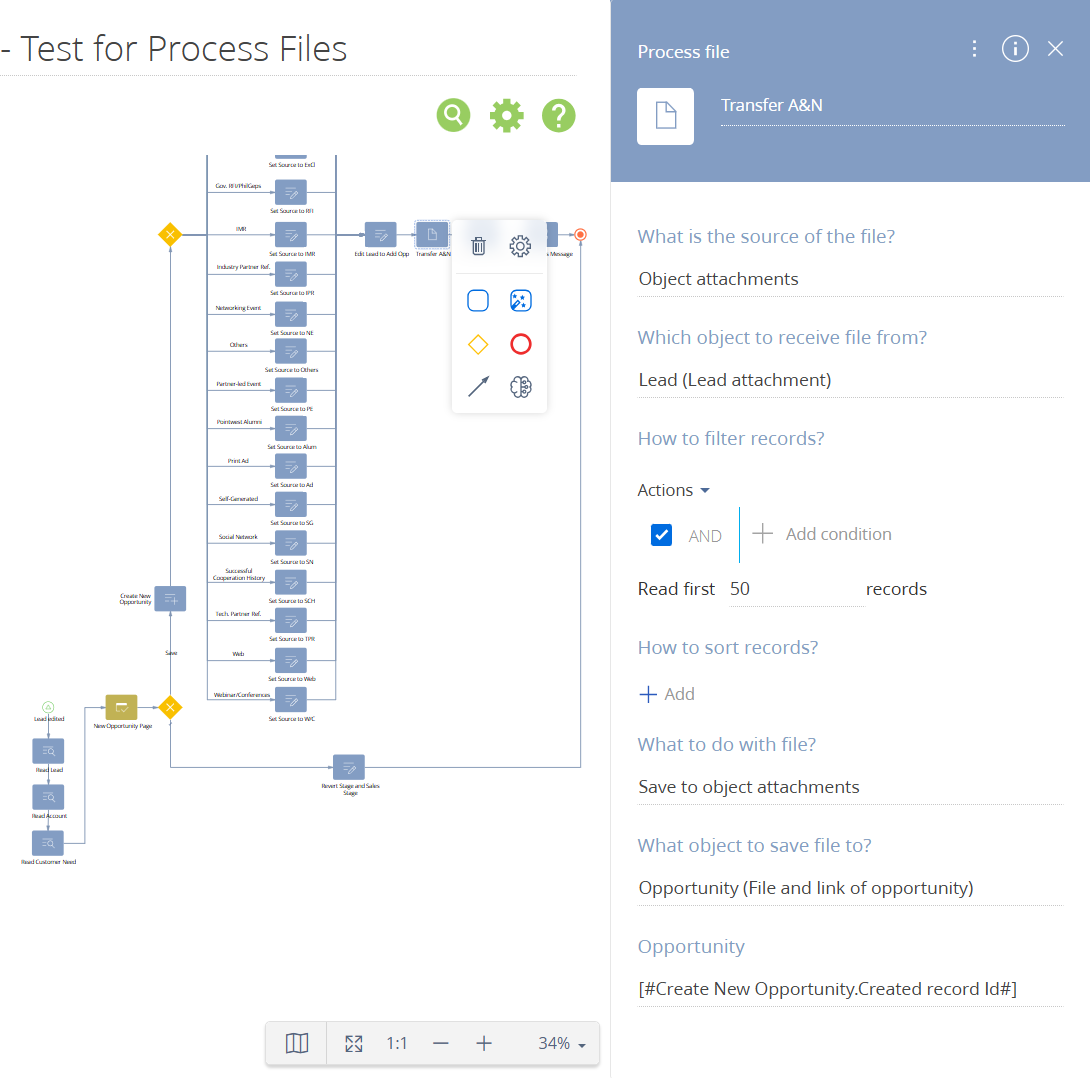1090x1078 pixels.
Task: Add a rounded rectangle task element
Action: click(478, 301)
